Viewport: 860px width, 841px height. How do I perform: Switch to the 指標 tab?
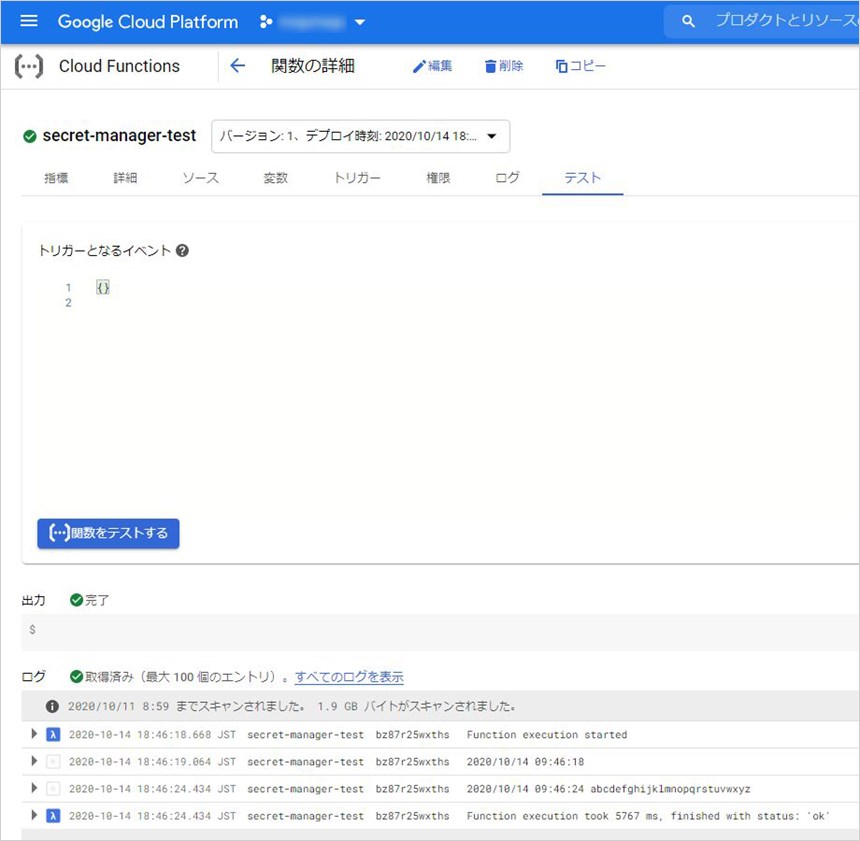click(56, 178)
